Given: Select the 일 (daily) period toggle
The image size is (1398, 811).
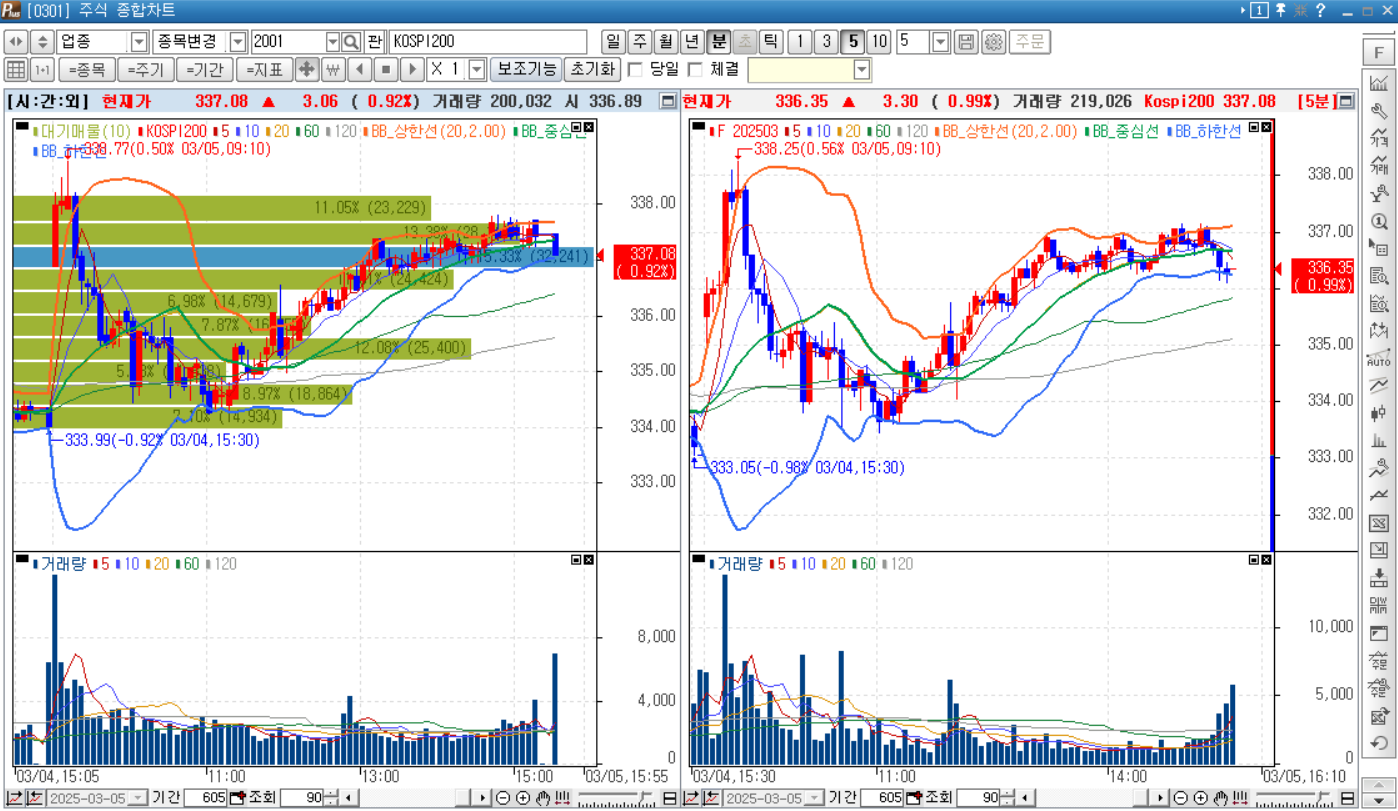Looking at the screenshot, I should 613,42.
